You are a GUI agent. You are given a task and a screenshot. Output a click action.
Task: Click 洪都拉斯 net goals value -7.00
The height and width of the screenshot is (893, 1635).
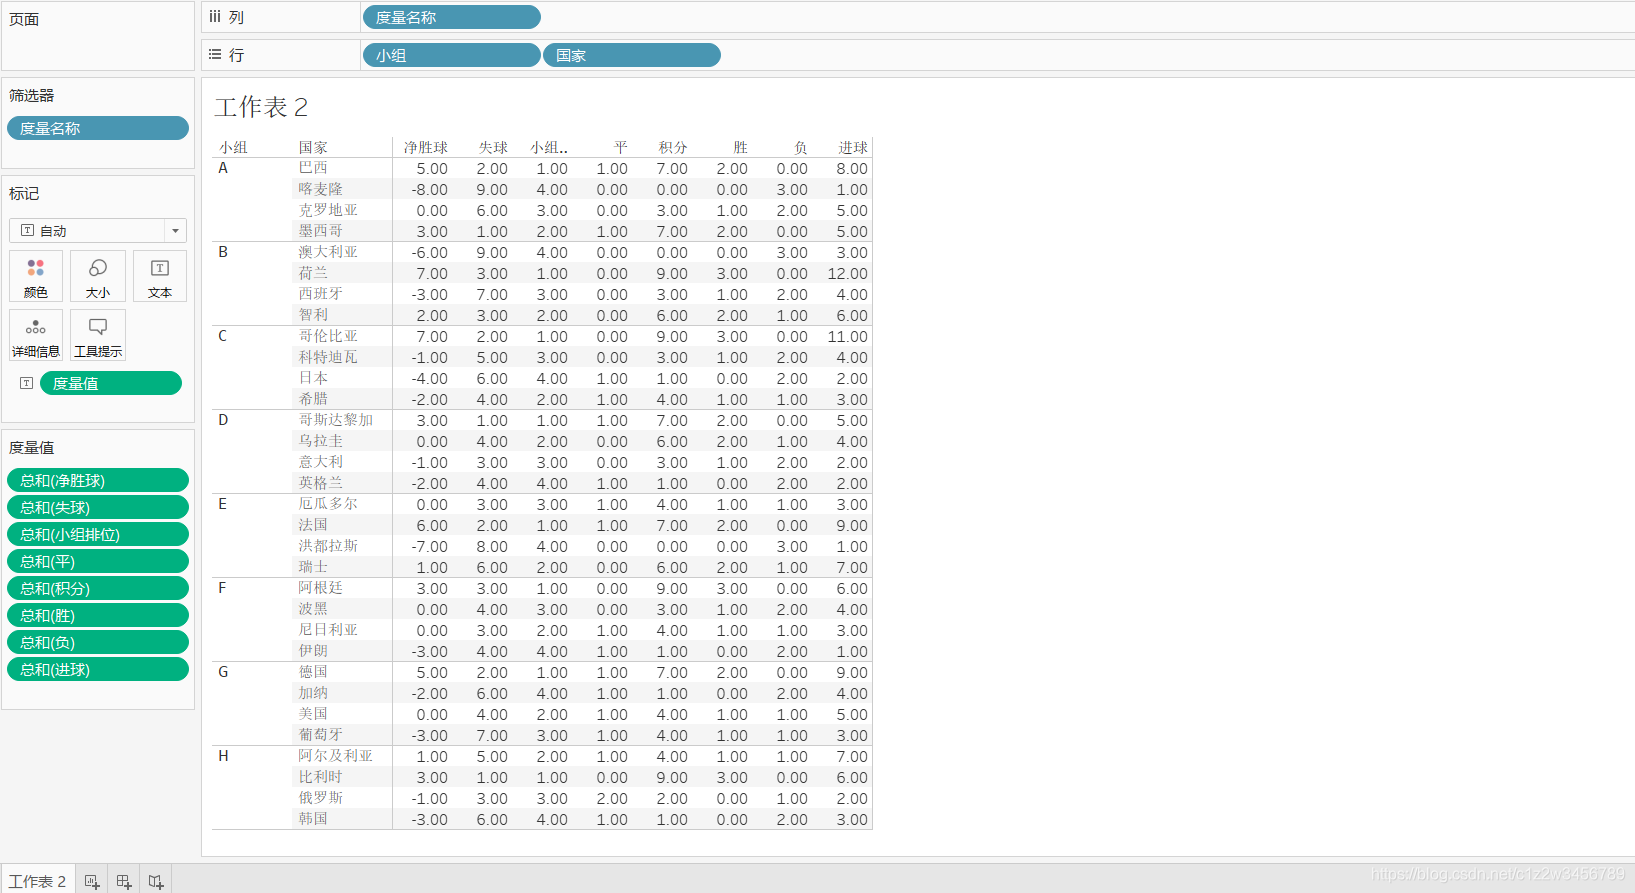pos(430,547)
